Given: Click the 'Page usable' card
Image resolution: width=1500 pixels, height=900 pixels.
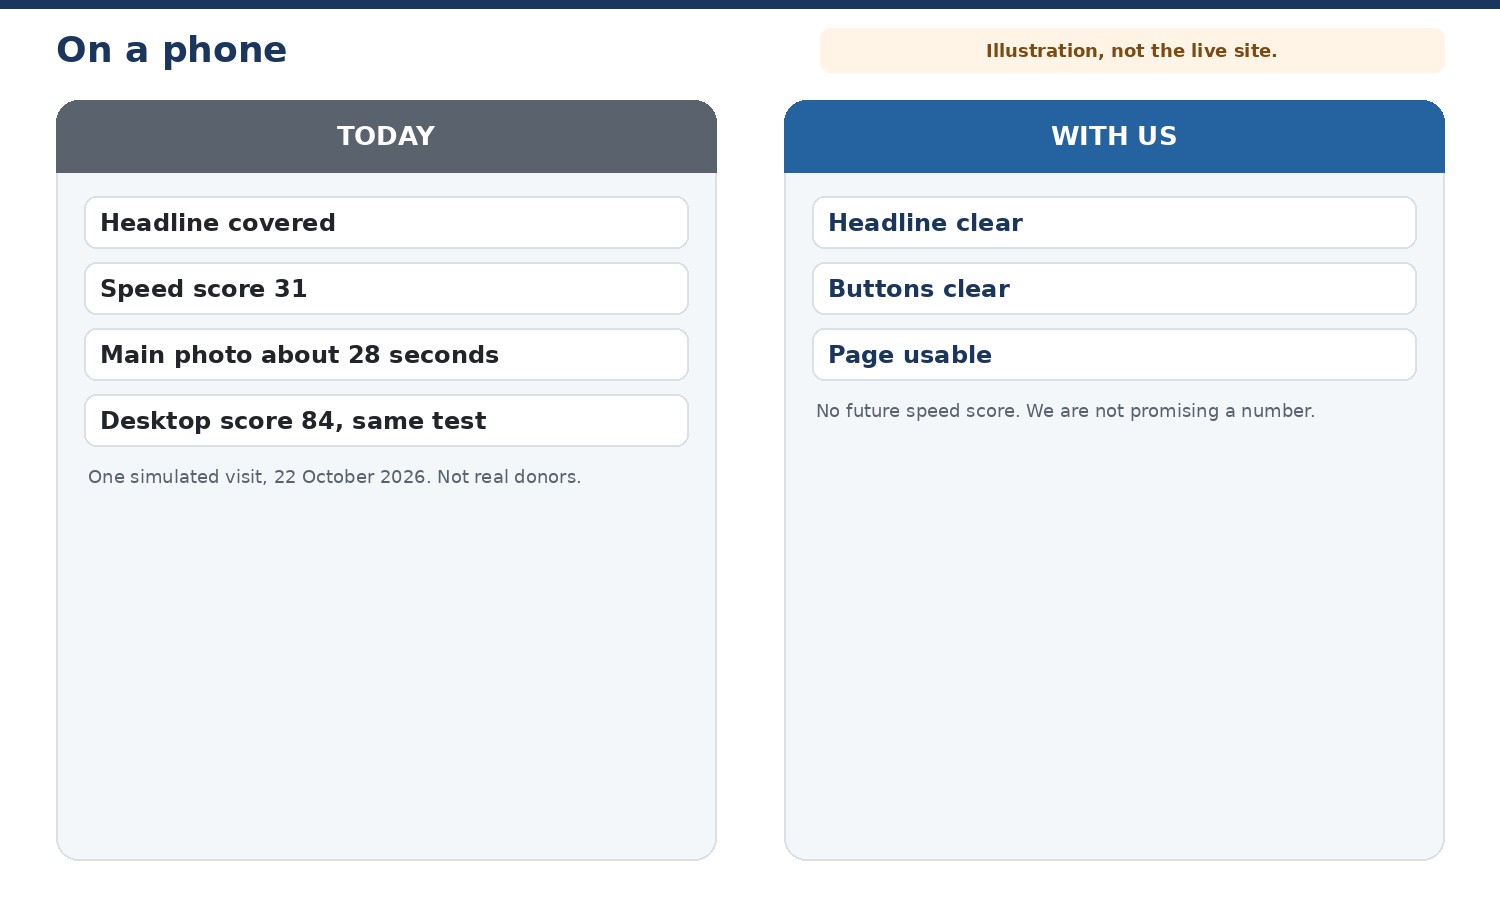Looking at the screenshot, I should point(1114,355).
